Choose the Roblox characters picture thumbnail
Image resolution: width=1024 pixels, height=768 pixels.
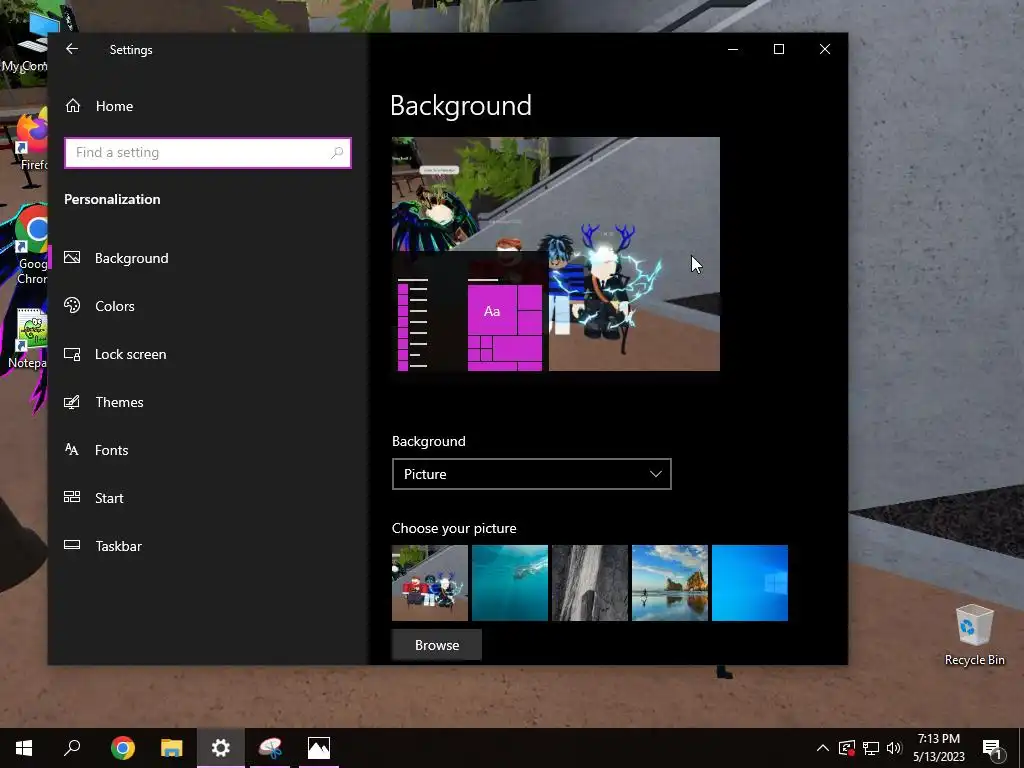430,583
